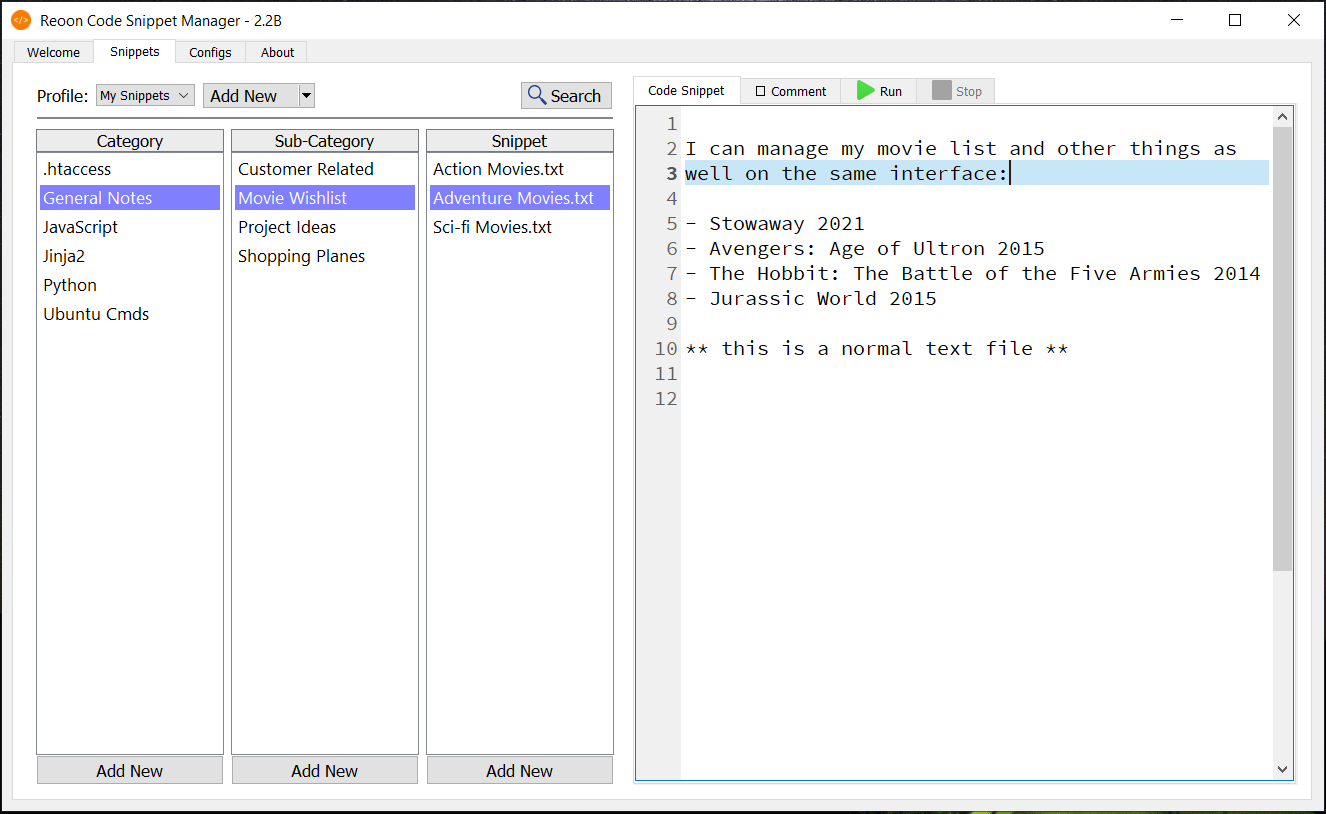Expand the Add New dropdown arrow
This screenshot has width=1326, height=814.
click(307, 96)
